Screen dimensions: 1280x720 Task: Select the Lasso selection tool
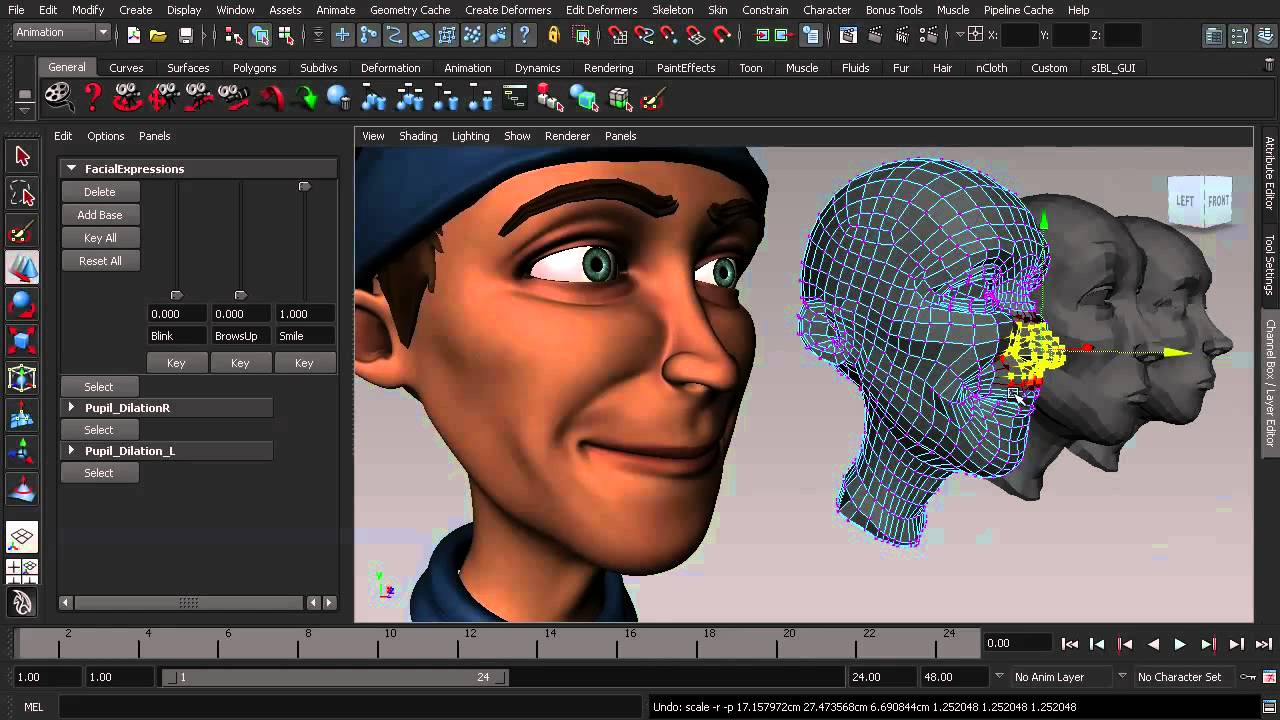[22, 194]
